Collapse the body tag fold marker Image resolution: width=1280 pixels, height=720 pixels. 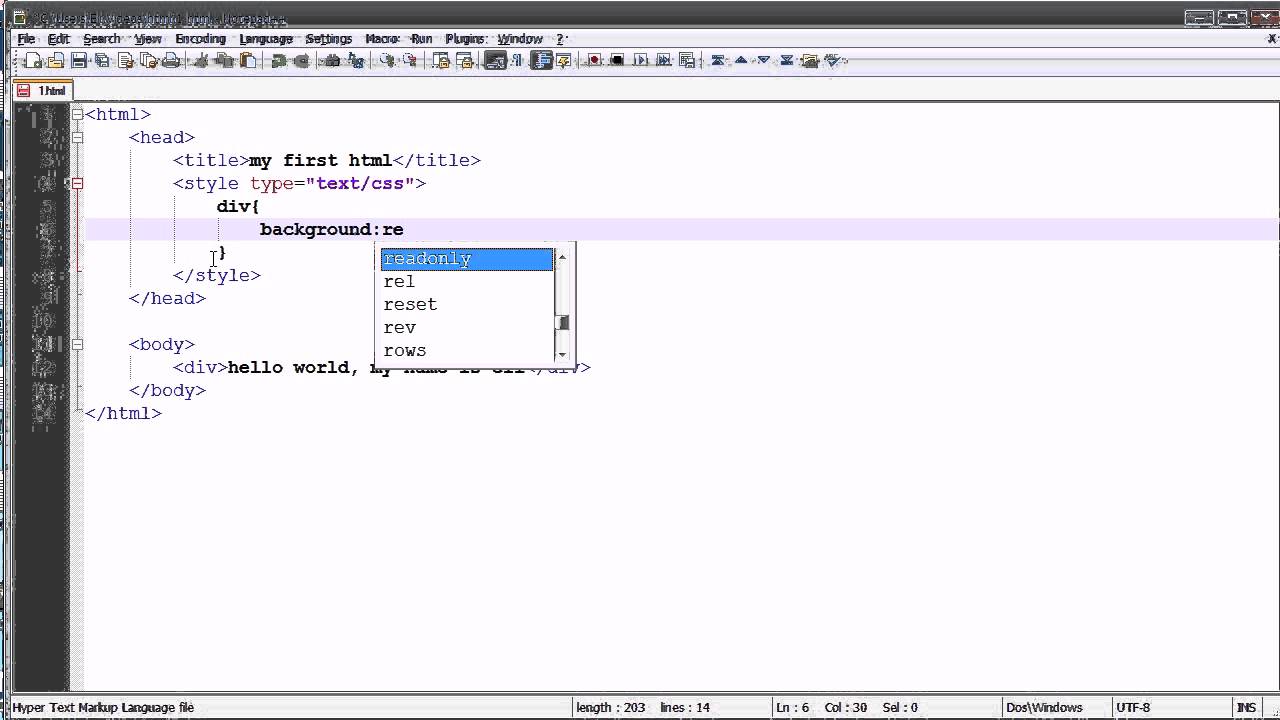tap(77, 344)
